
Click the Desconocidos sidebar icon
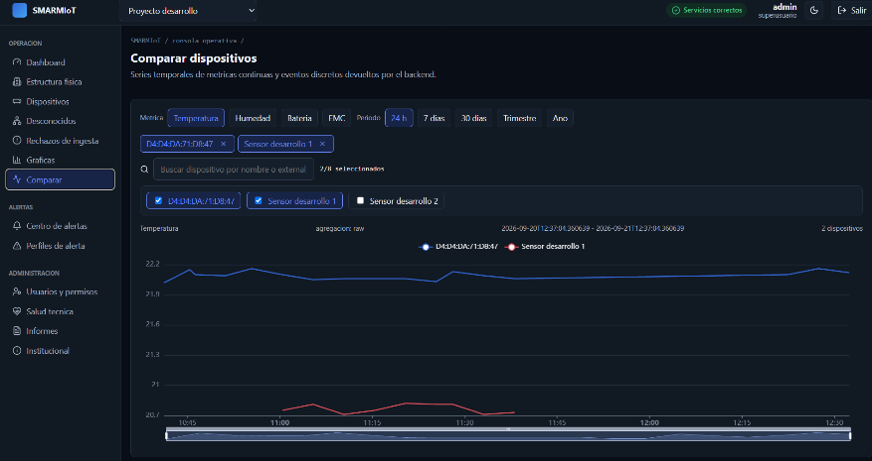[x=17, y=121]
